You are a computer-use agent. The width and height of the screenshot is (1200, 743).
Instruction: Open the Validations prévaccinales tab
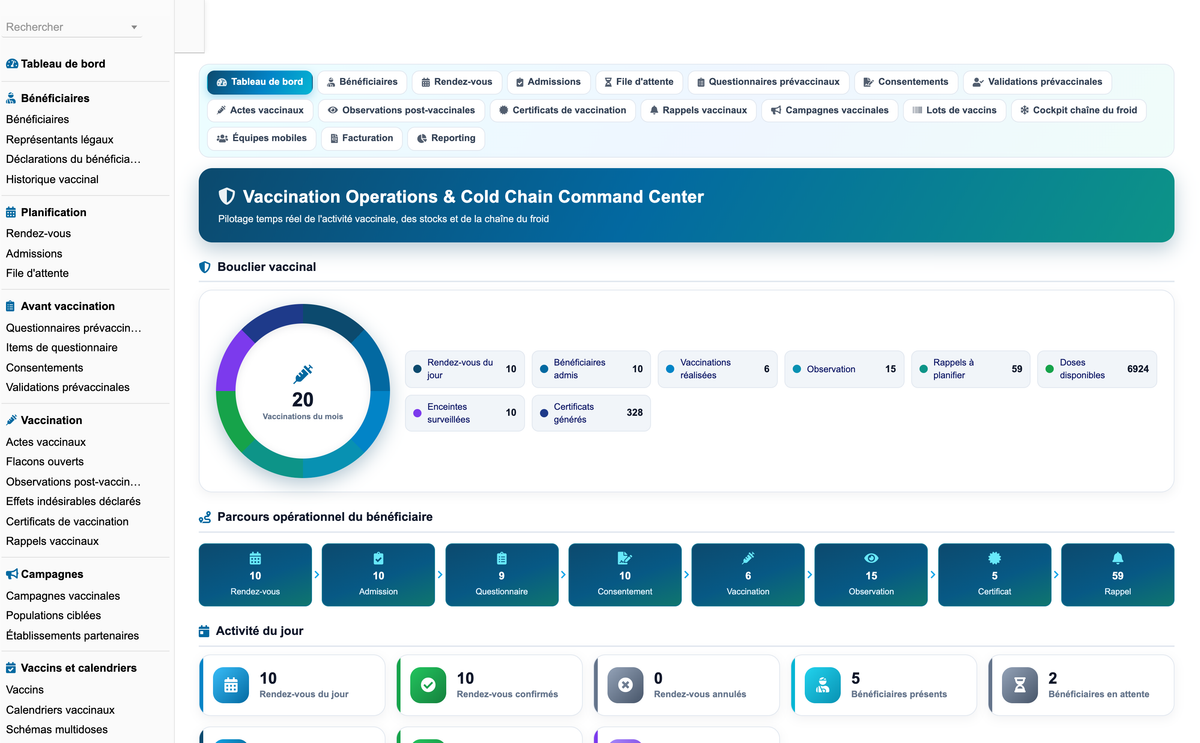pos(1037,82)
